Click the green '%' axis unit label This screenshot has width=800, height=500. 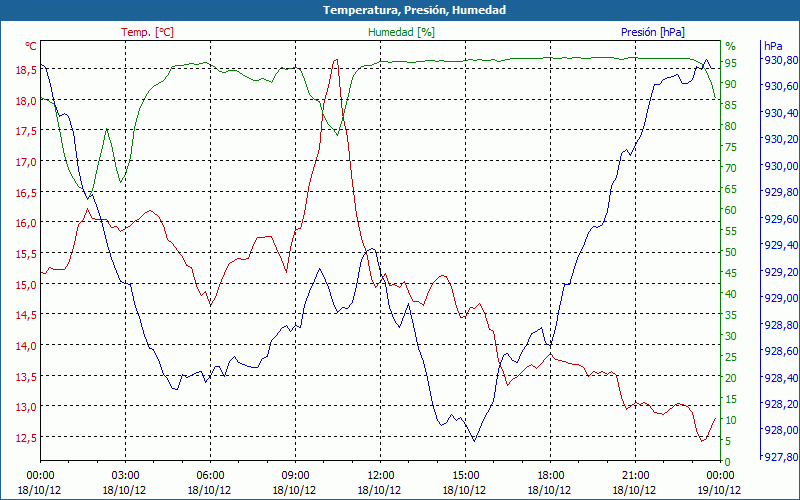[731, 46]
